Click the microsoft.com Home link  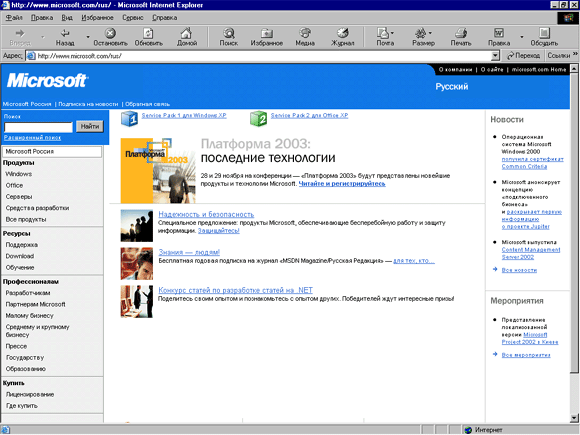539,70
